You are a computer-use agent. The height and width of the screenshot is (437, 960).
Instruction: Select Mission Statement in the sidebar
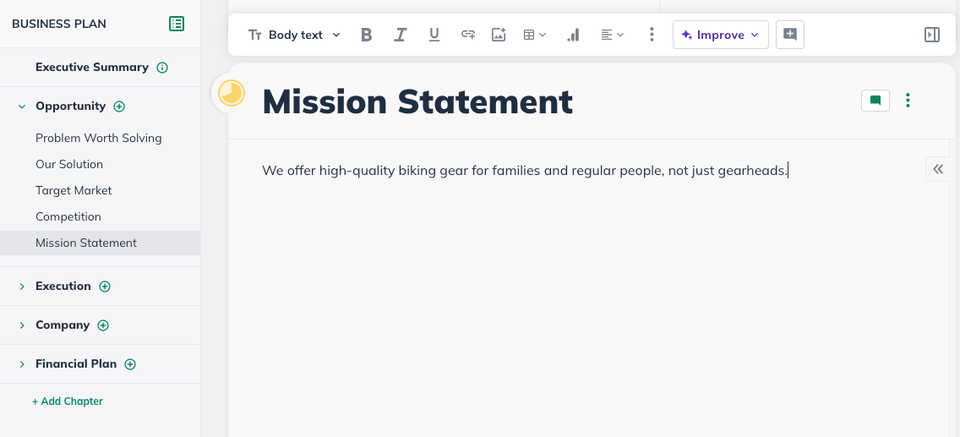point(100,243)
